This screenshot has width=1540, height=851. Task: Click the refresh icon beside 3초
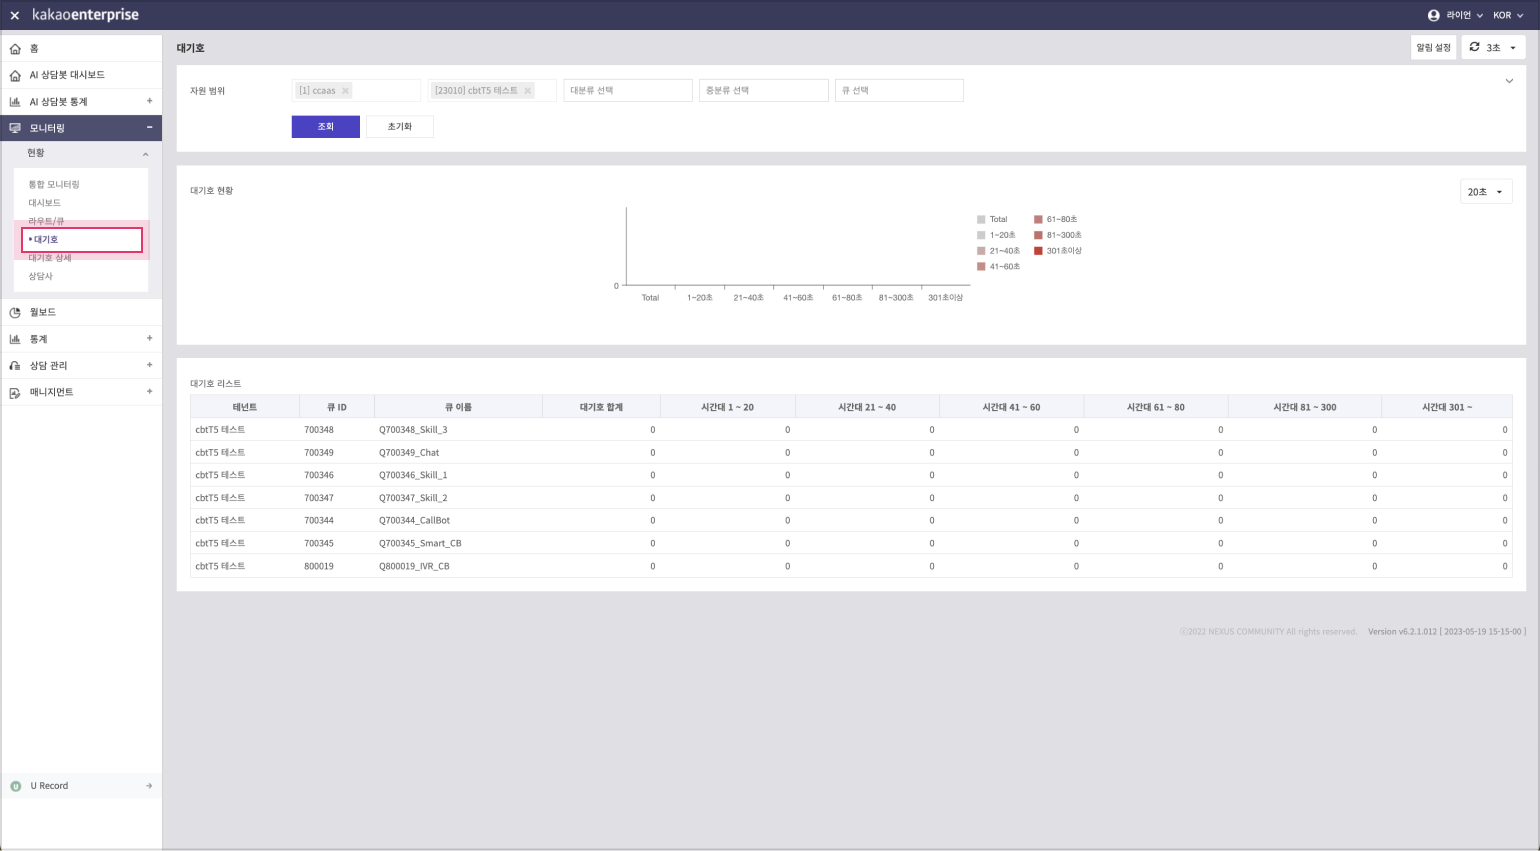(x=1474, y=47)
